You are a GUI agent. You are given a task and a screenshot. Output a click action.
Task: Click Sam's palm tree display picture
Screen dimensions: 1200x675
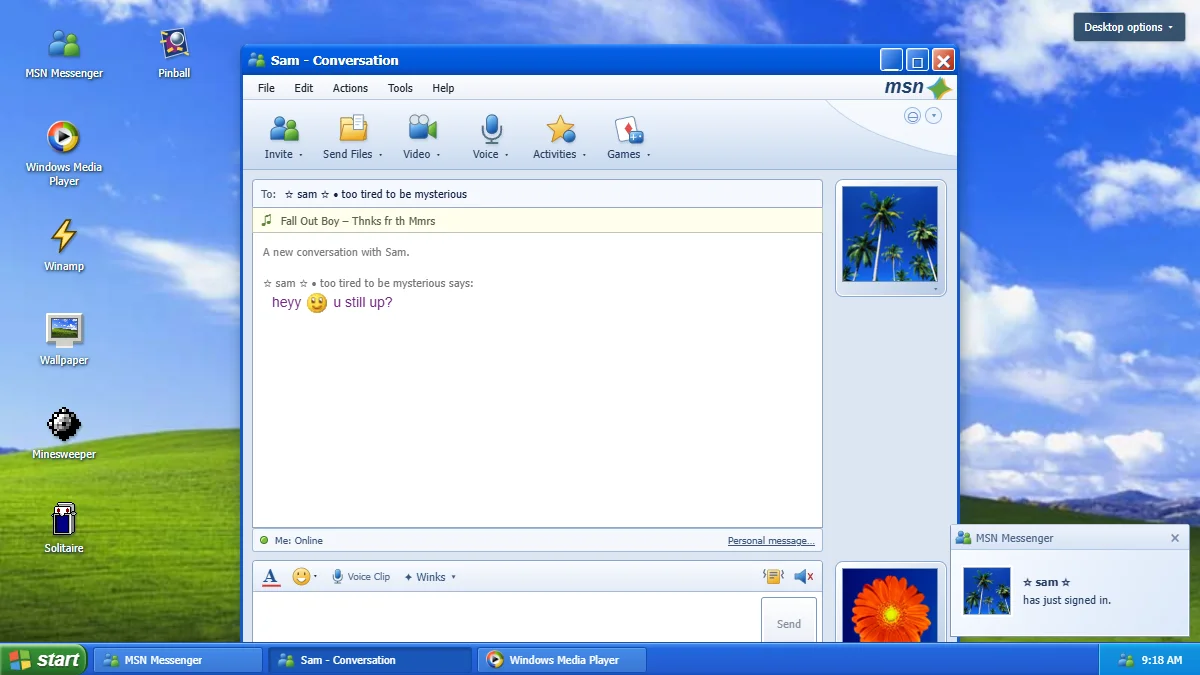coord(890,234)
